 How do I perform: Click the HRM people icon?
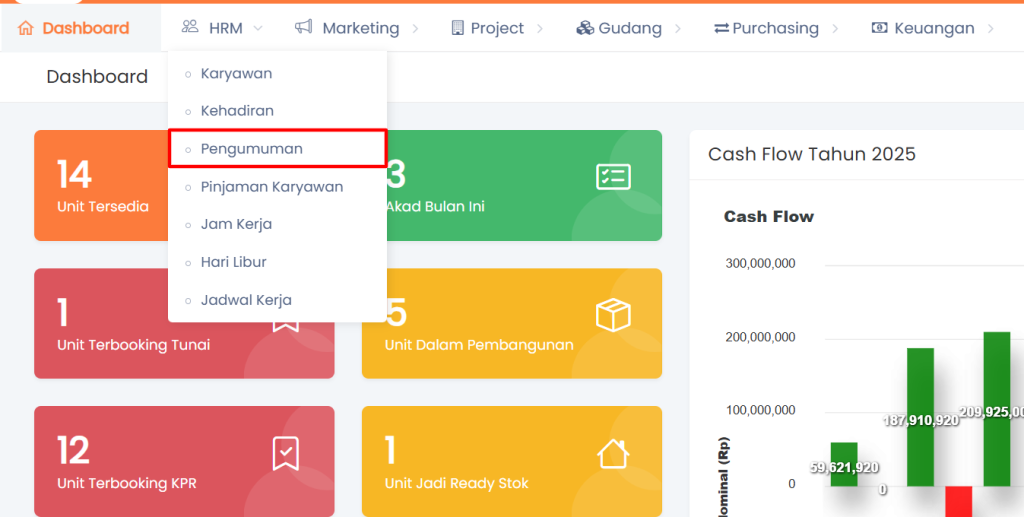click(190, 27)
